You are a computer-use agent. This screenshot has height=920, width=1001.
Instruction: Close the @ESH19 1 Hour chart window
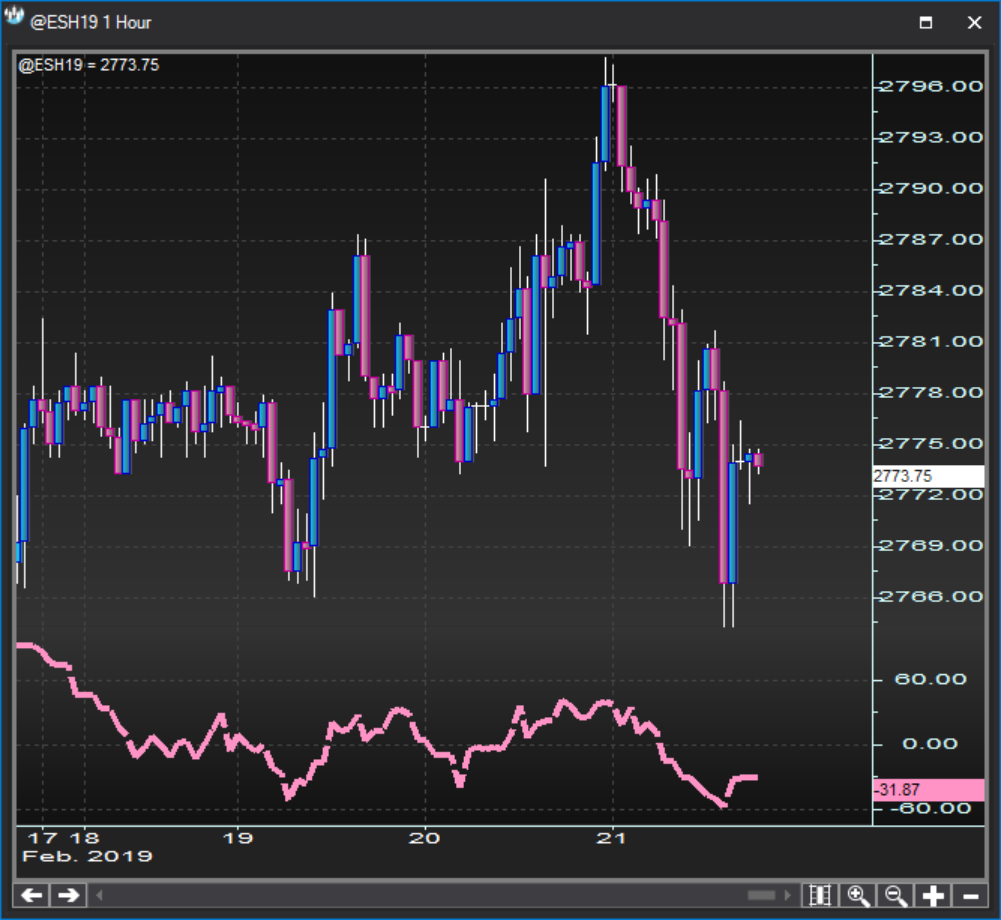pos(974,22)
